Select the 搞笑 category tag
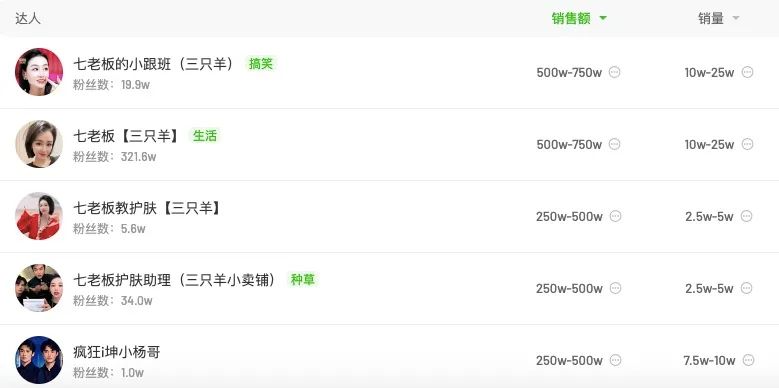The image size is (779, 388). (x=261, y=64)
